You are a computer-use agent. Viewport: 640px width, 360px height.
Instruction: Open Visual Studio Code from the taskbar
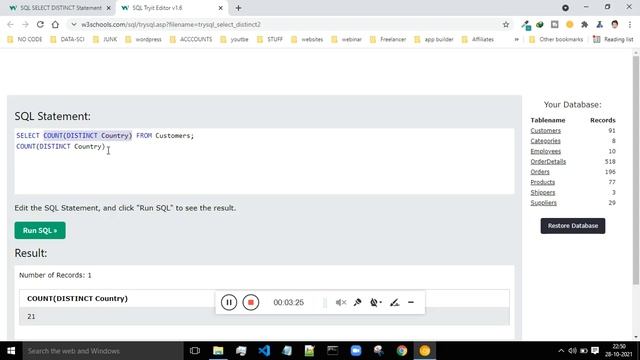coord(264,351)
